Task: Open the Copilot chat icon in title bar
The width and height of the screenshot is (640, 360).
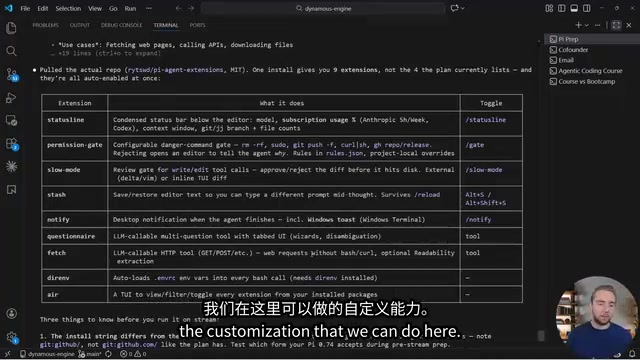Action: (x=454, y=8)
